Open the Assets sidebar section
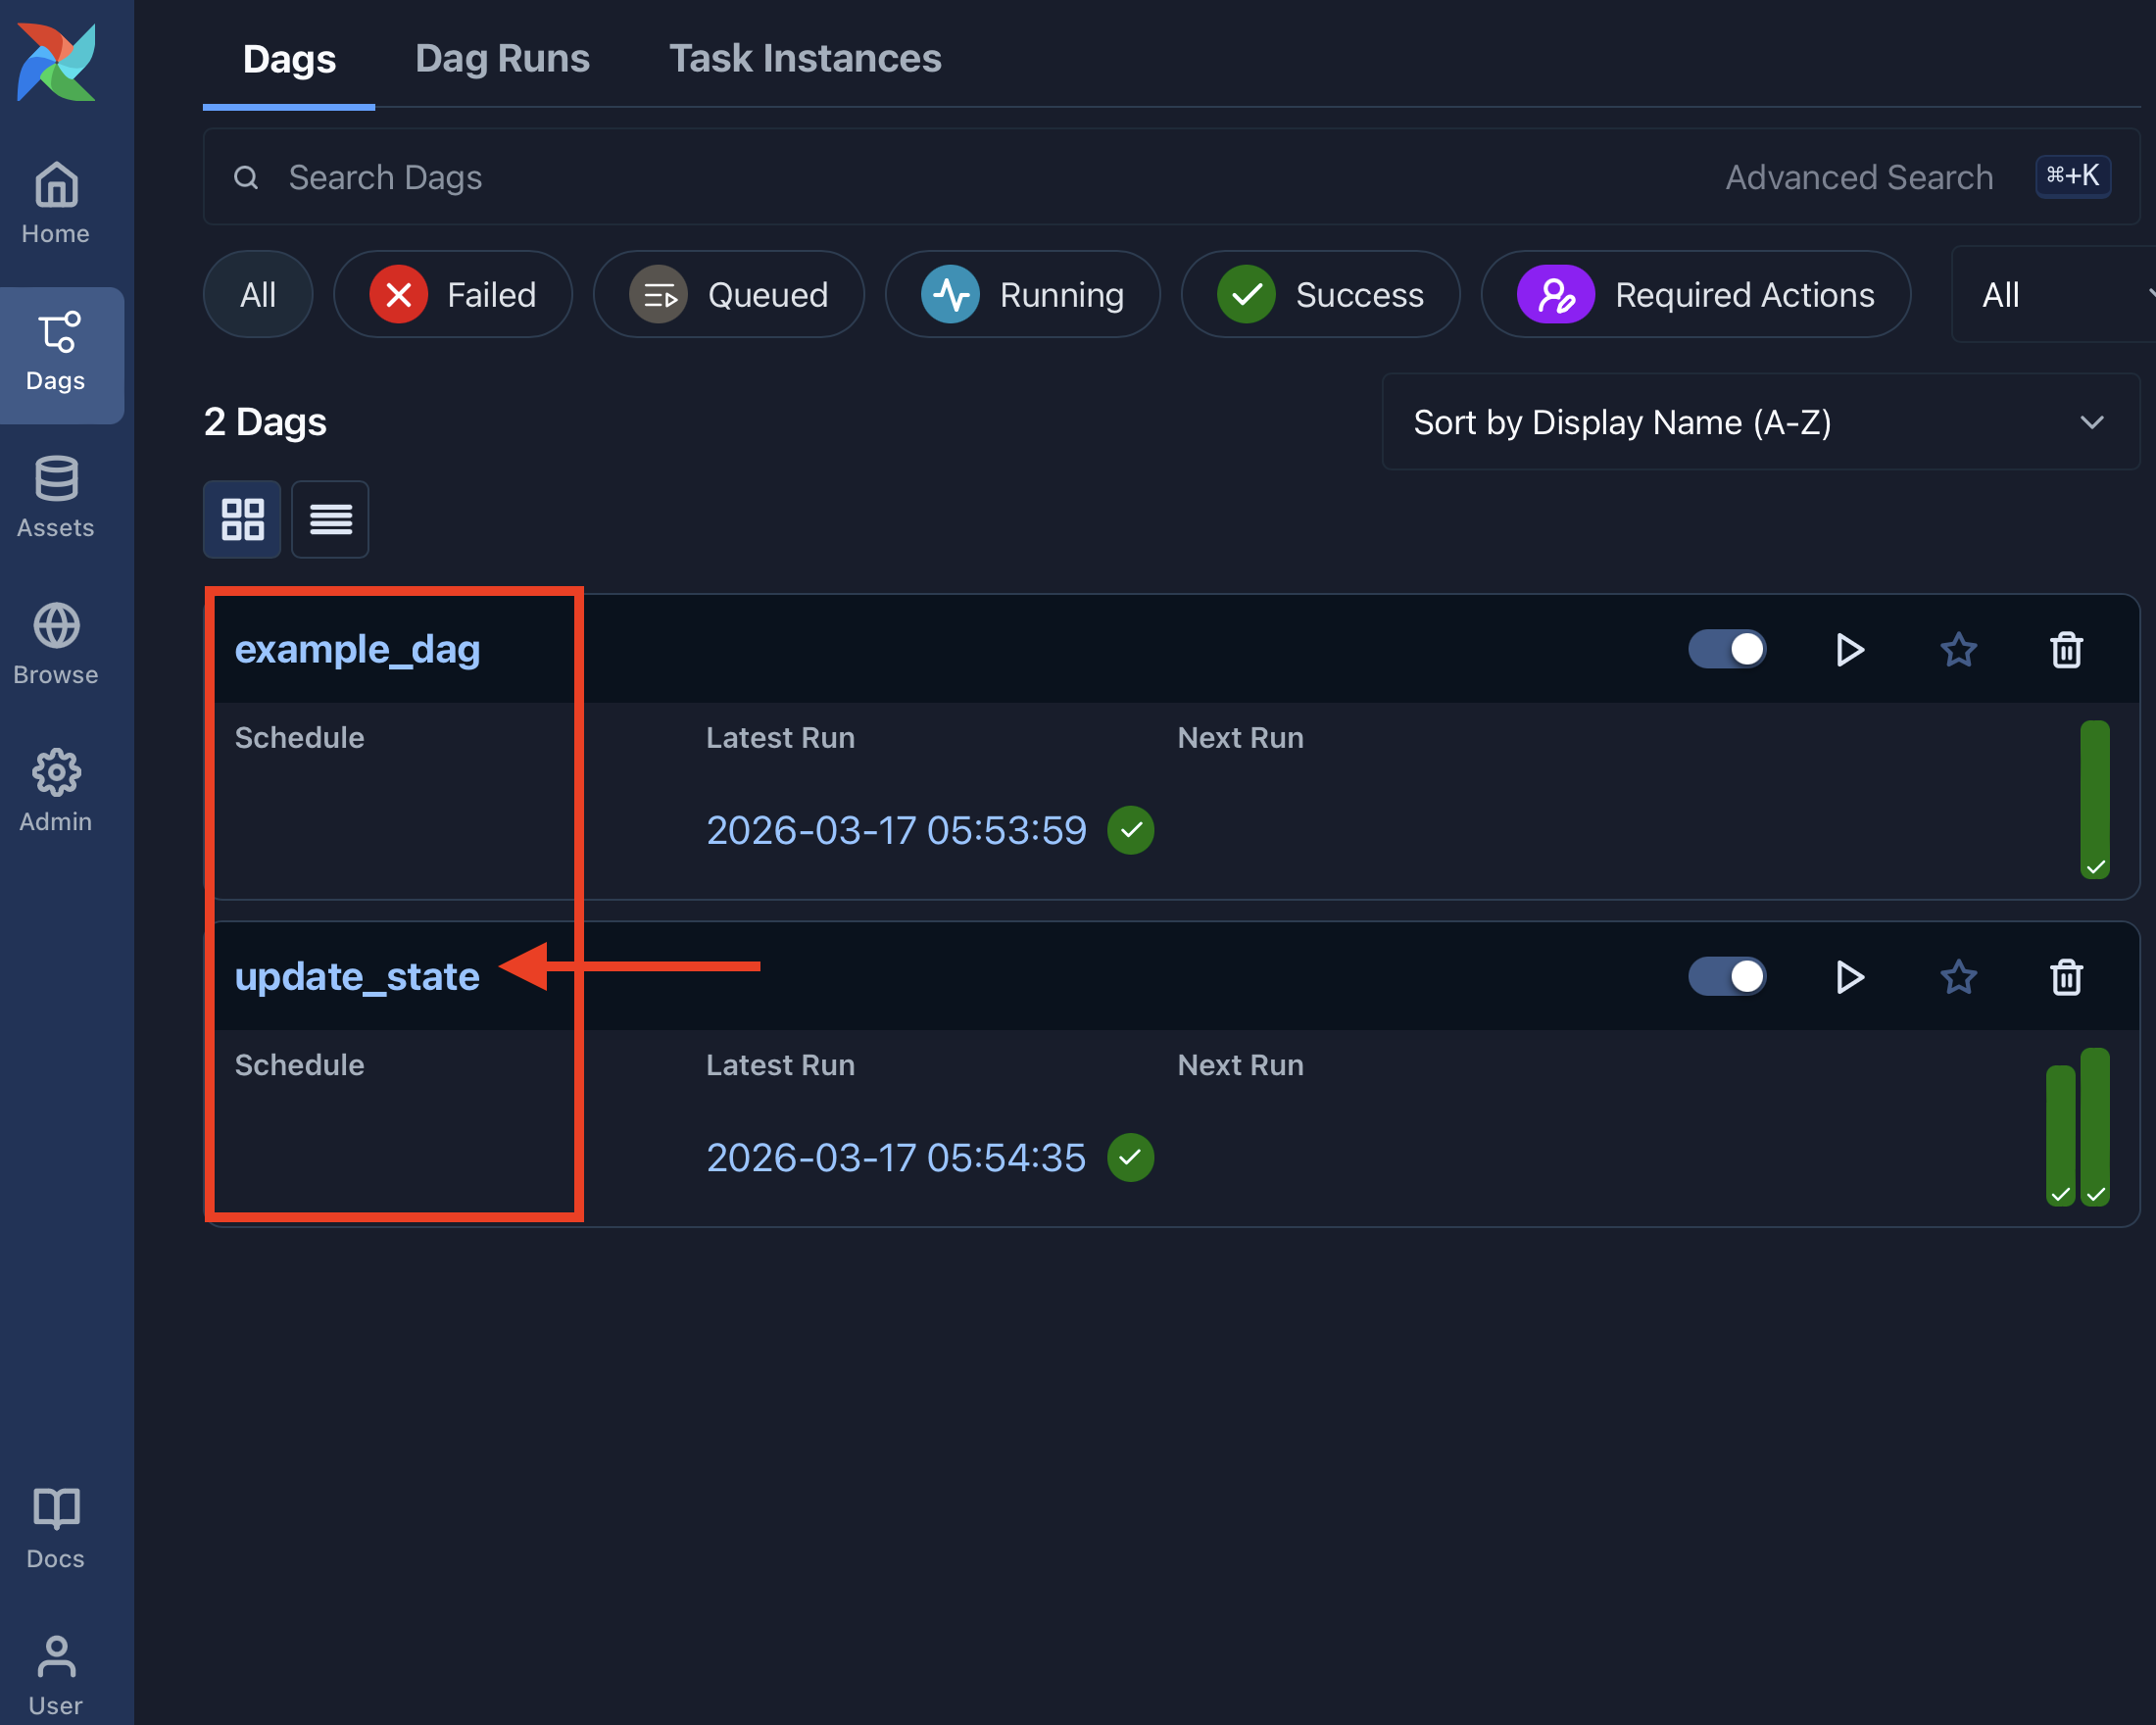 (x=56, y=497)
